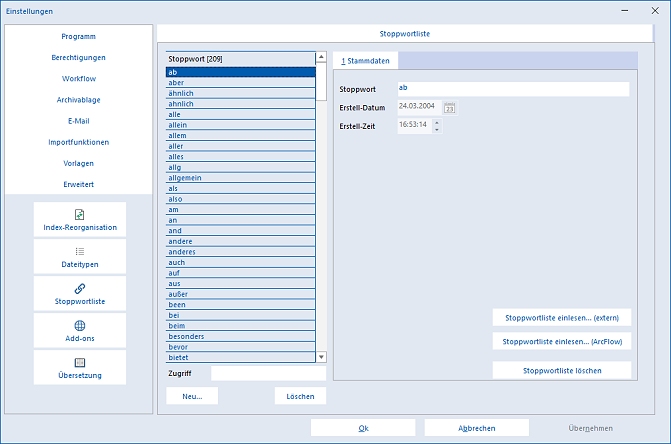Select the stop word 'anderes'
Screen dimensions: 671x444
point(241,252)
